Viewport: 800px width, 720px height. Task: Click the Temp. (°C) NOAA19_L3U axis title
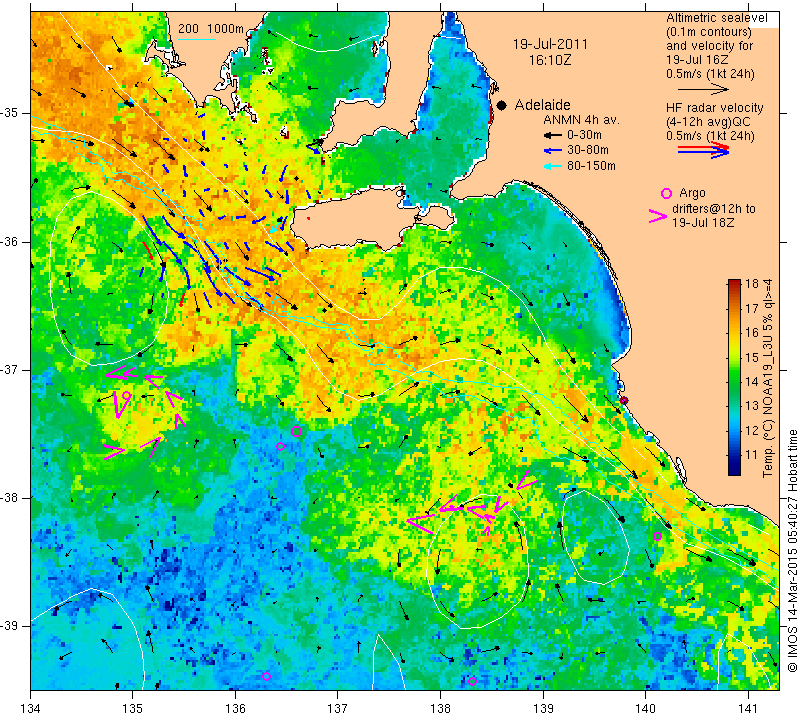[x=767, y=378]
